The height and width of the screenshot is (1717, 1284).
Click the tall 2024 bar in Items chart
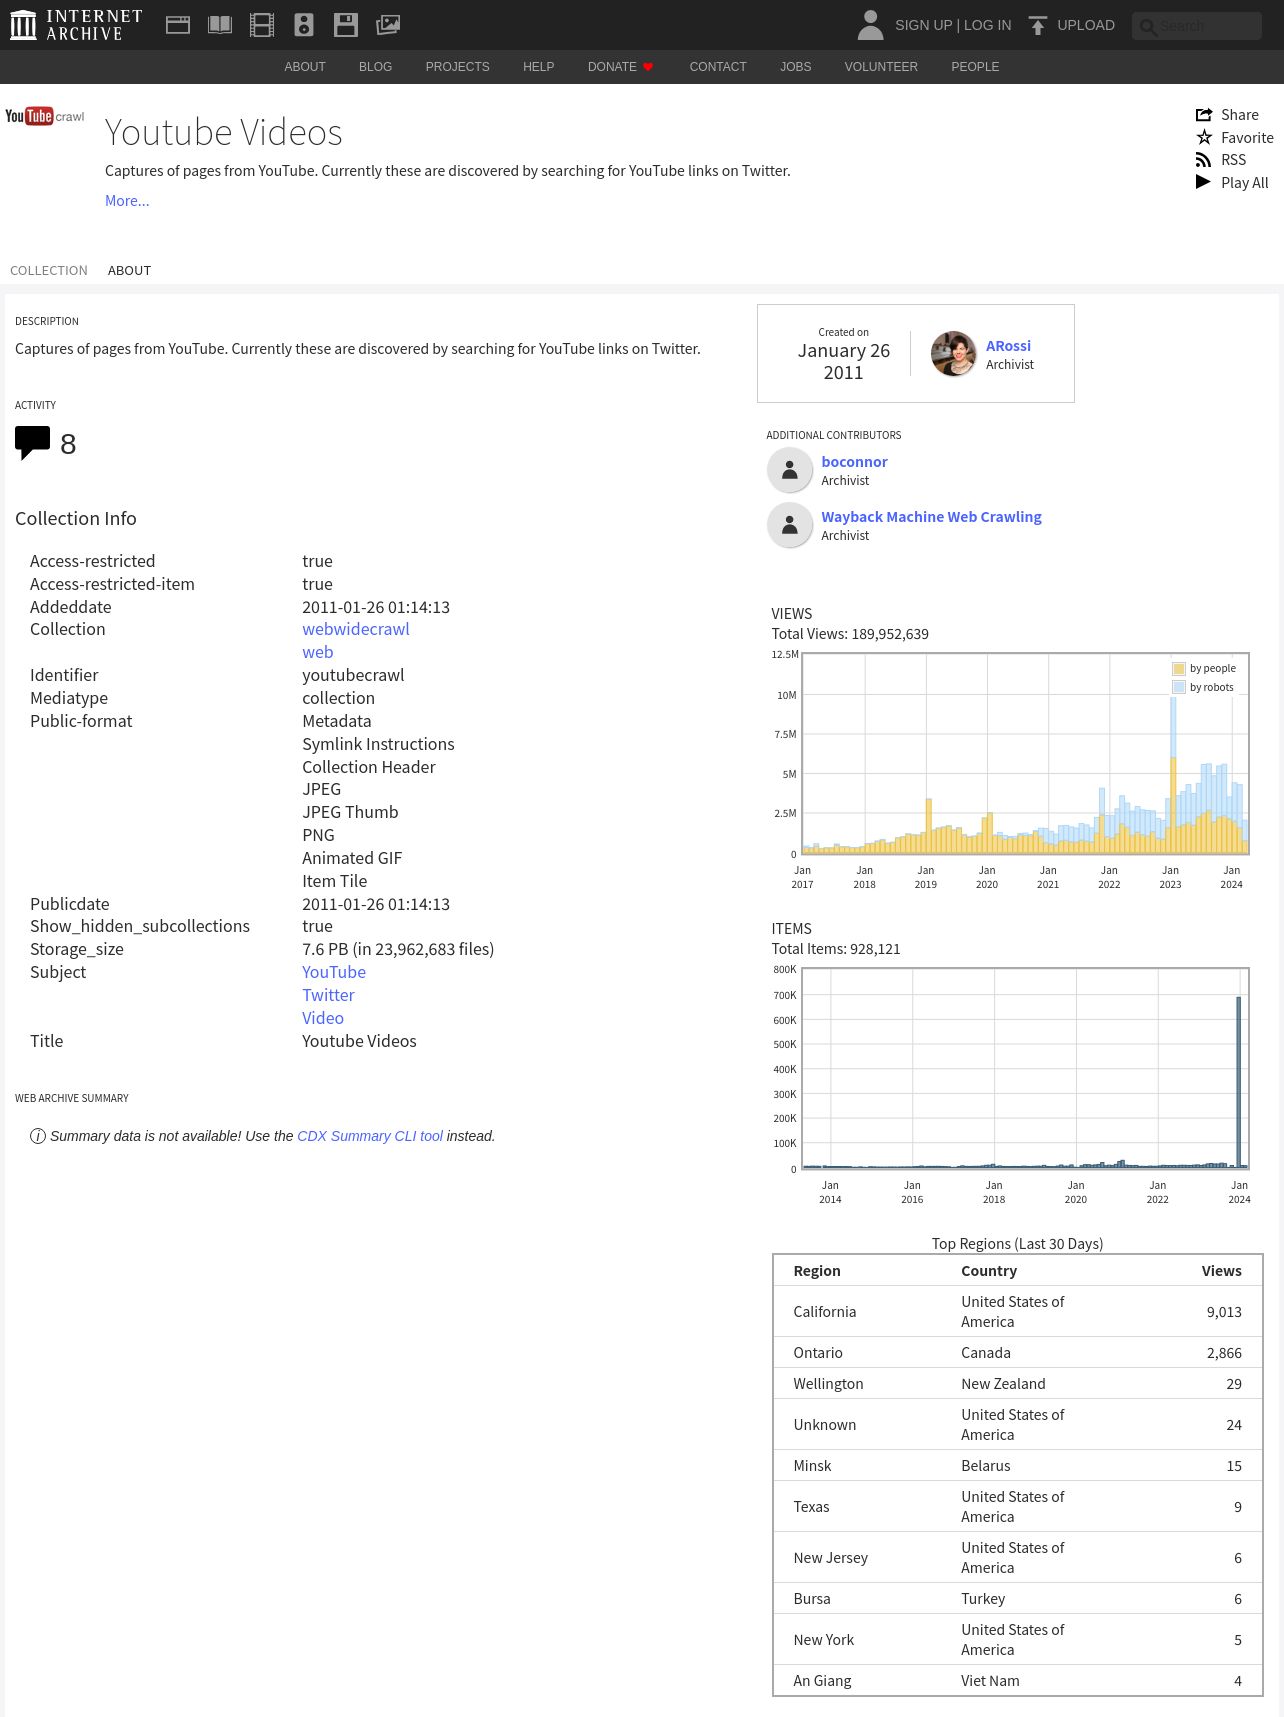click(x=1239, y=1082)
